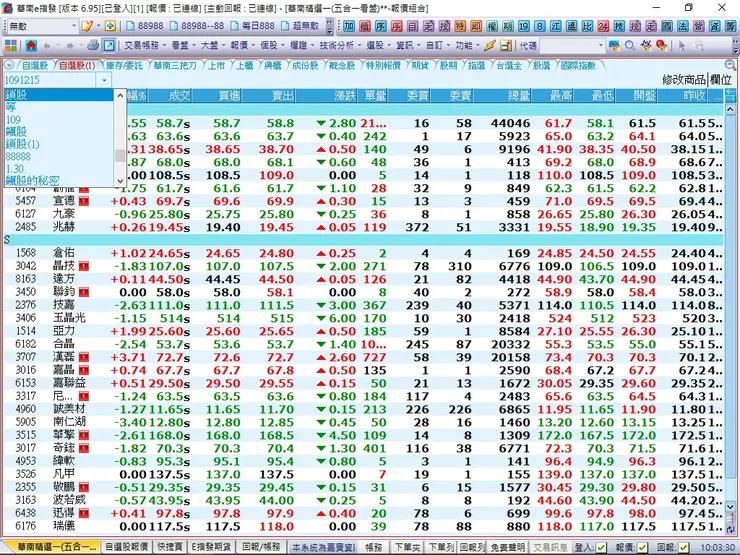
Task: Click the '資' shortcut icon
Action: click(x=715, y=26)
